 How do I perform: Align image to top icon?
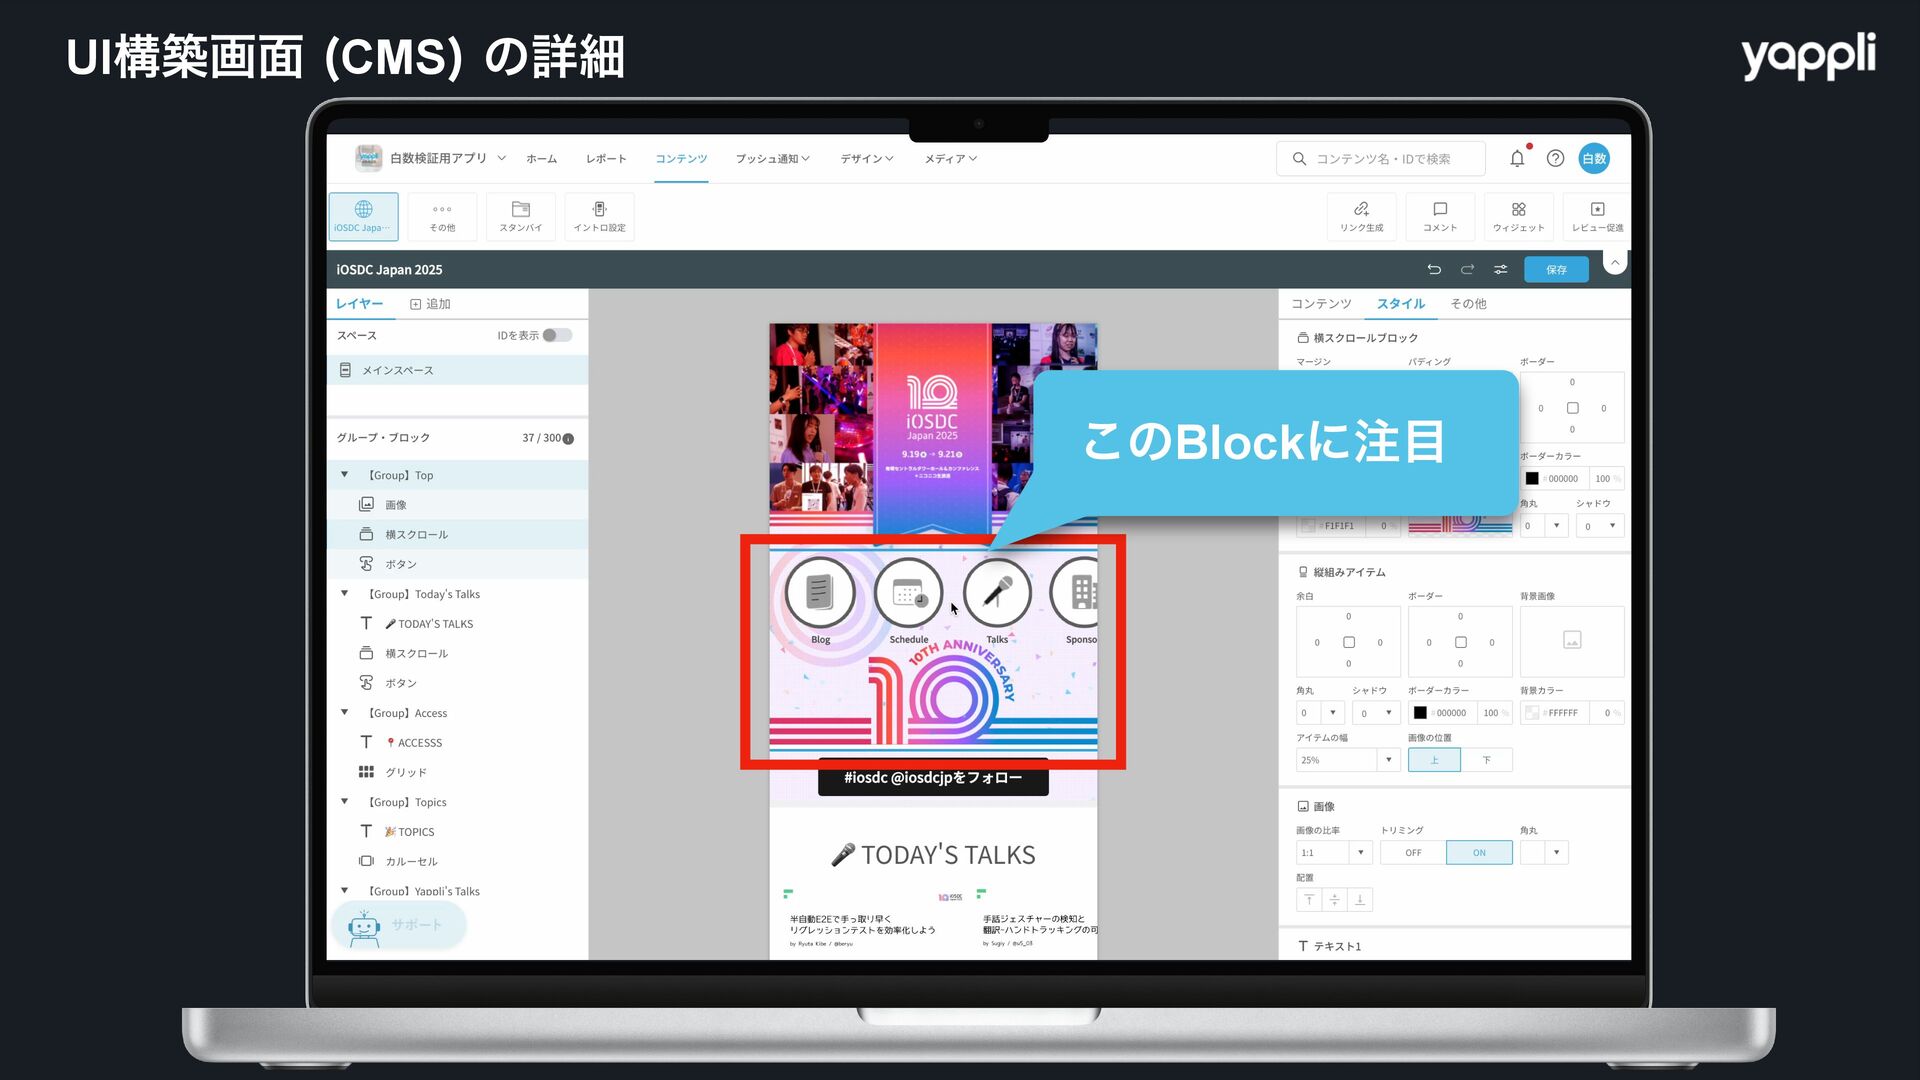tap(1309, 900)
